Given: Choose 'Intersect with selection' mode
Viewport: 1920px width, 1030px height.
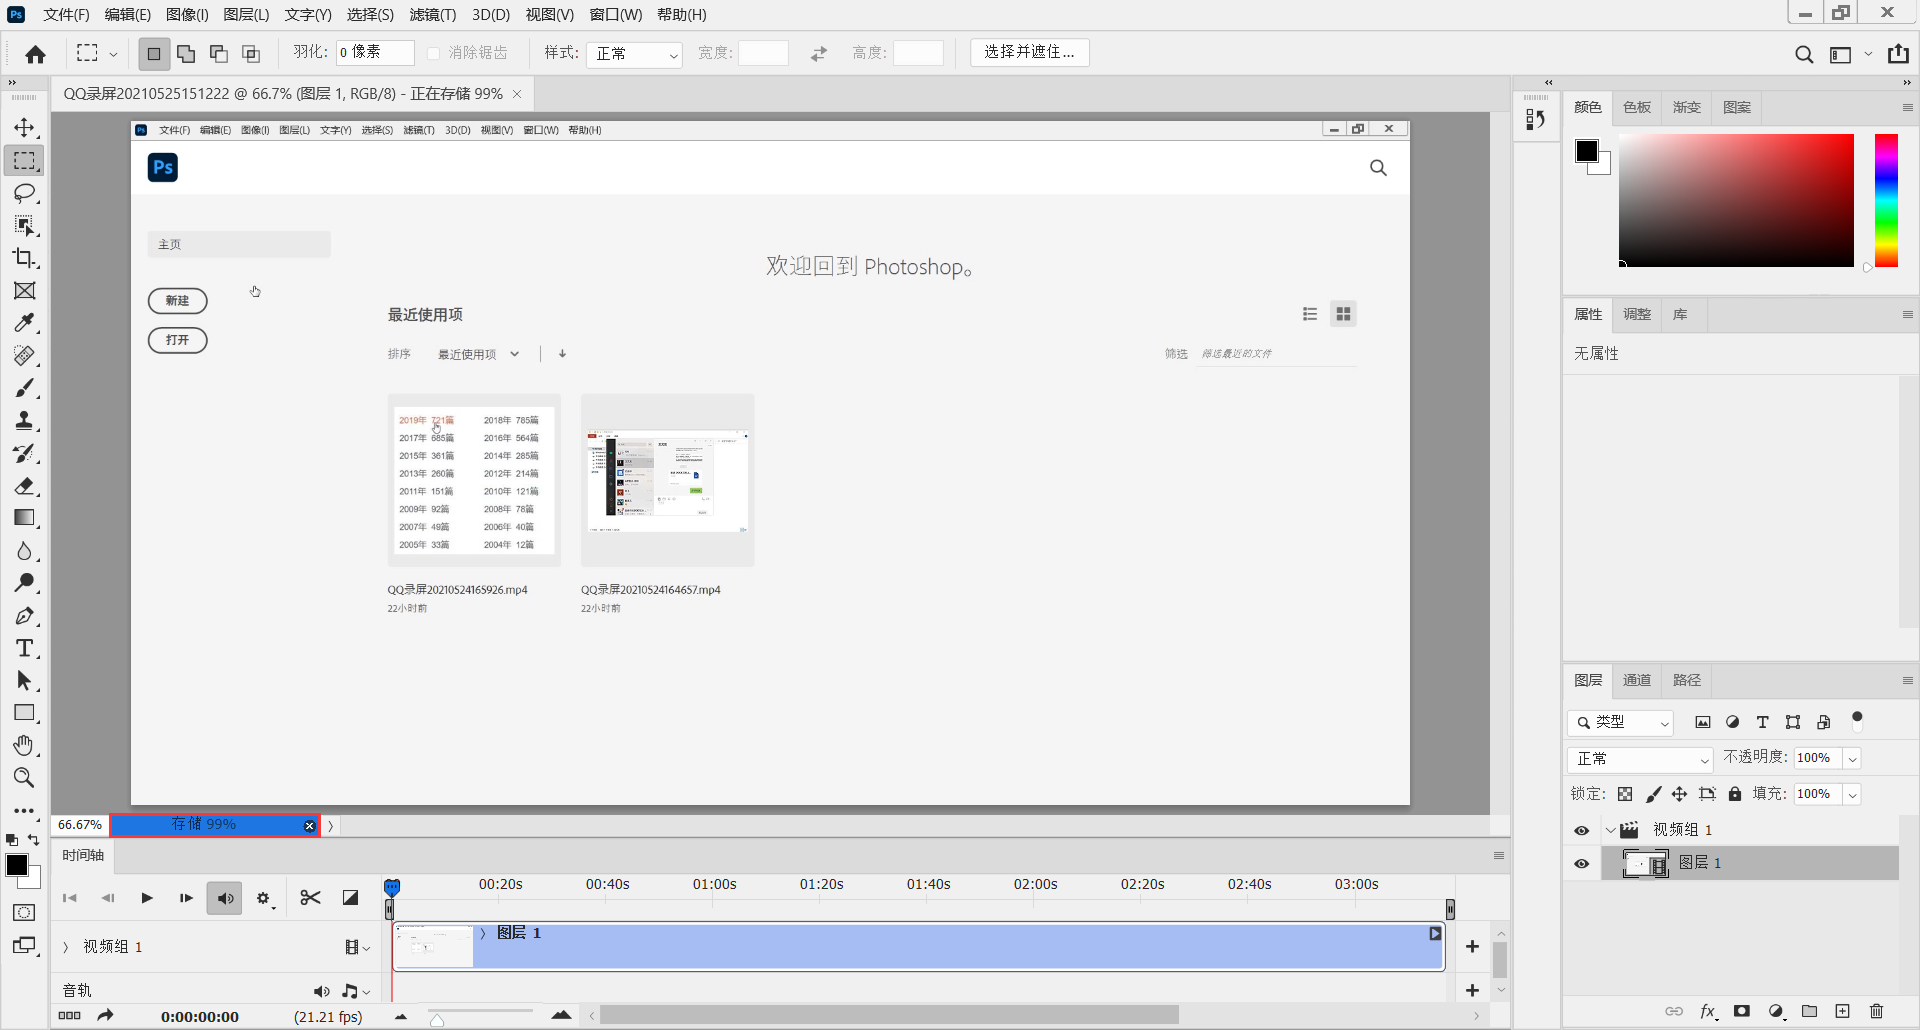Looking at the screenshot, I should (x=251, y=54).
